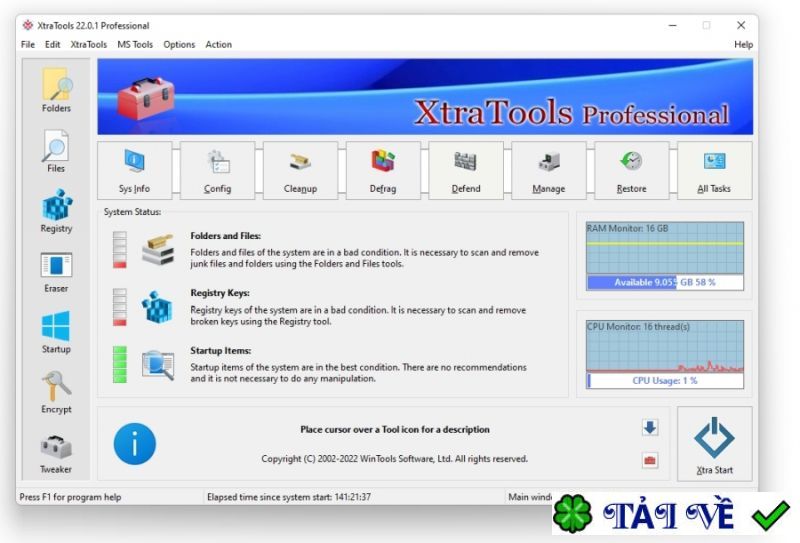Image resolution: width=800 pixels, height=543 pixels.
Task: Open the Folders tool in sidebar
Action: [56, 90]
